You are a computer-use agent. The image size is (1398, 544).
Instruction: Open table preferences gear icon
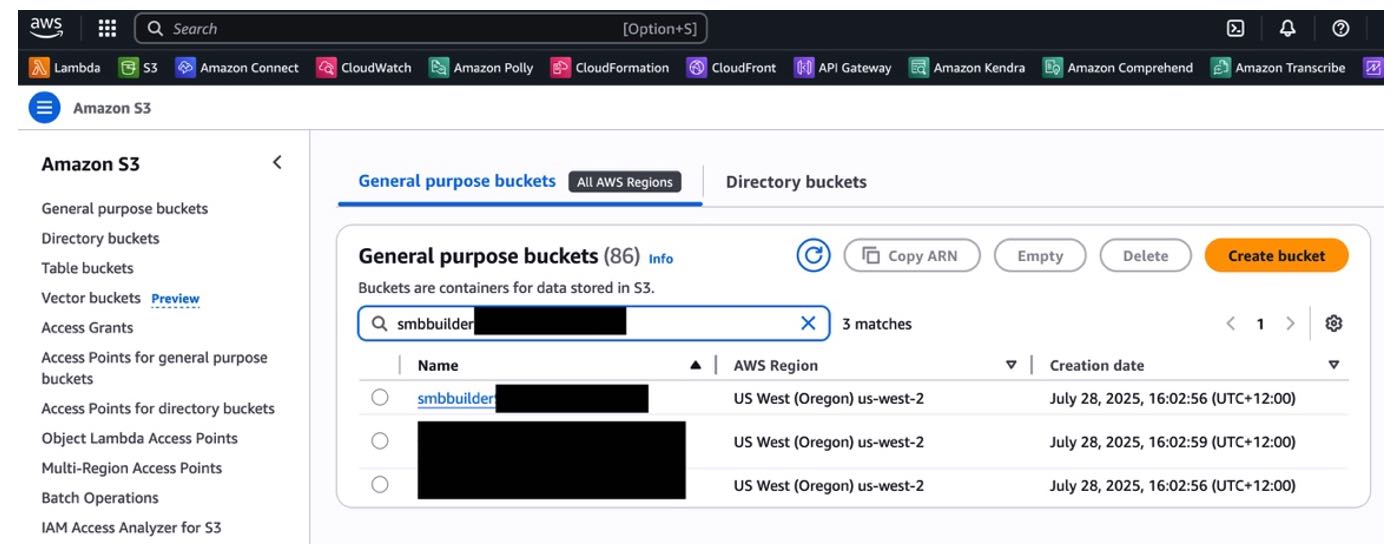tap(1333, 323)
